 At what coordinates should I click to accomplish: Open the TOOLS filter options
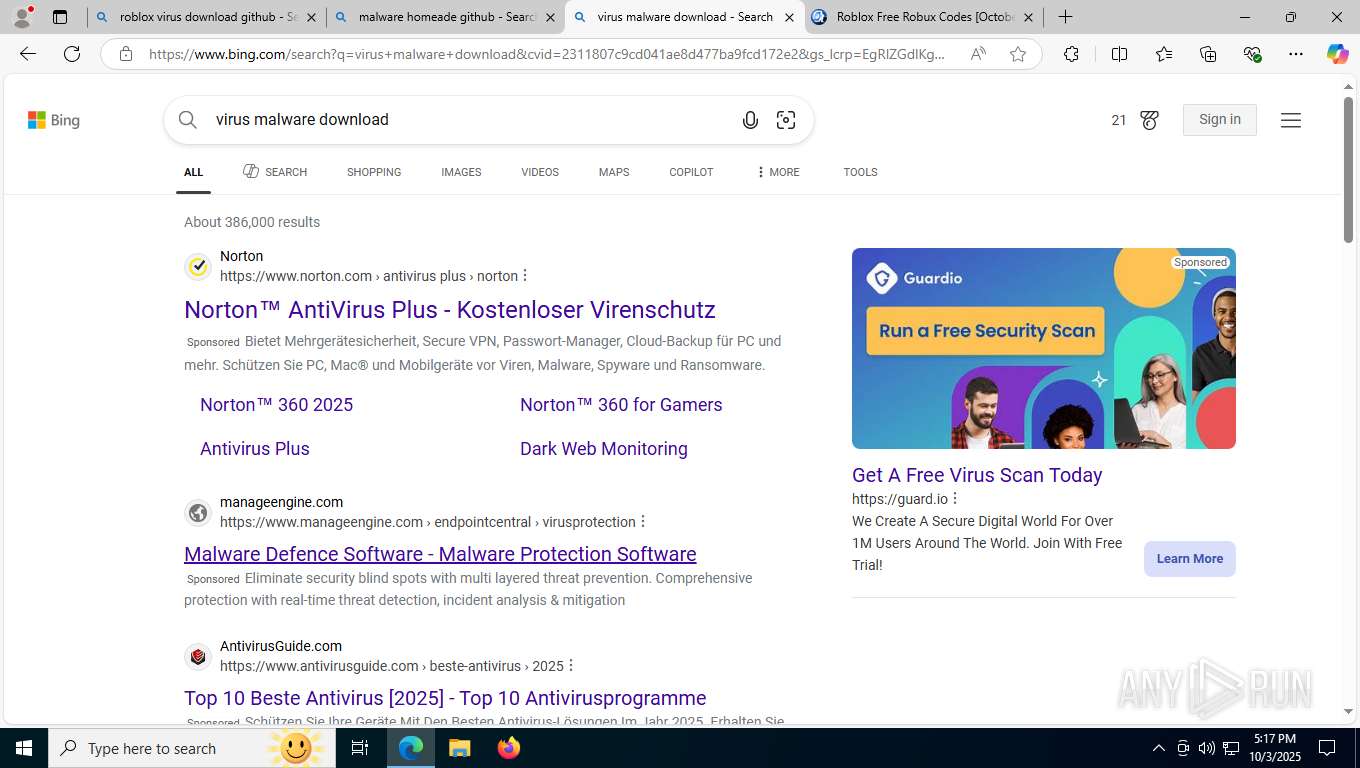pos(860,172)
